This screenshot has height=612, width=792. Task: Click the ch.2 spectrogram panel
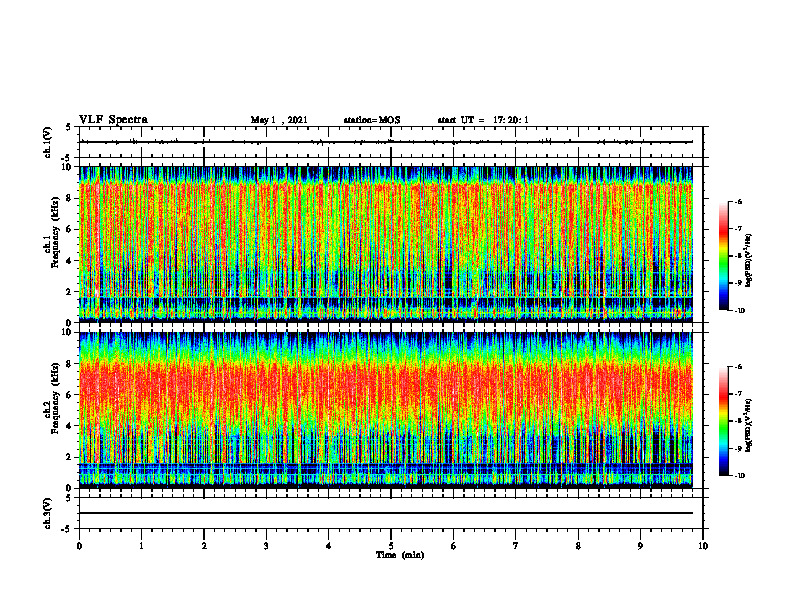[x=386, y=410]
